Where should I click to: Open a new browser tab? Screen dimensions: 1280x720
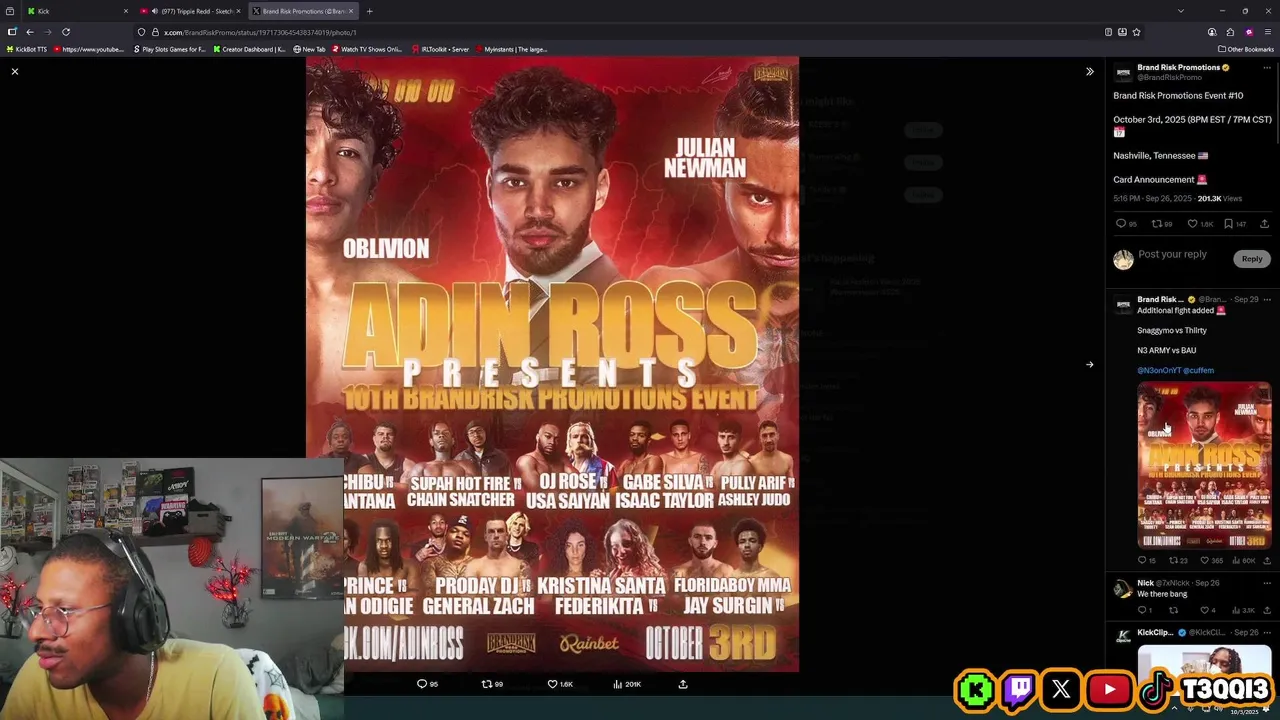click(x=369, y=11)
